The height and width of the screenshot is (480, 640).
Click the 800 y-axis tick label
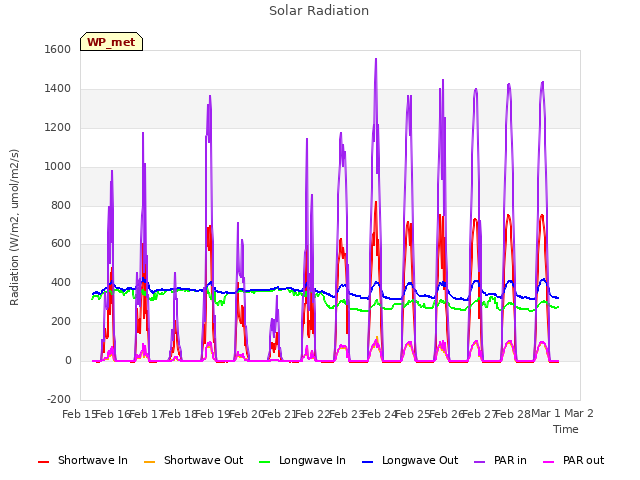pos(61,205)
